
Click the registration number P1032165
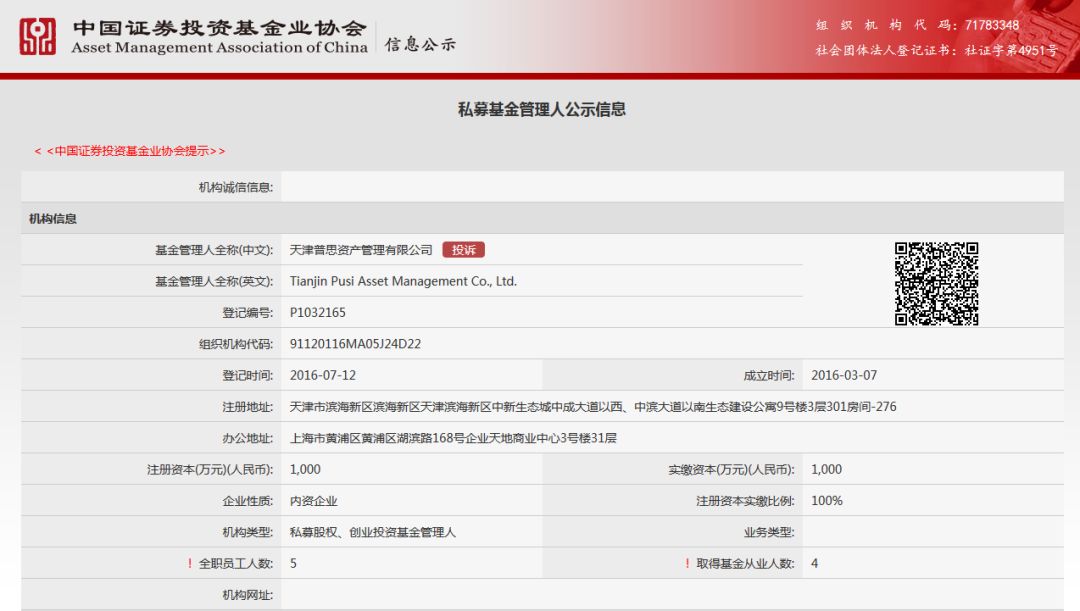click(318, 313)
